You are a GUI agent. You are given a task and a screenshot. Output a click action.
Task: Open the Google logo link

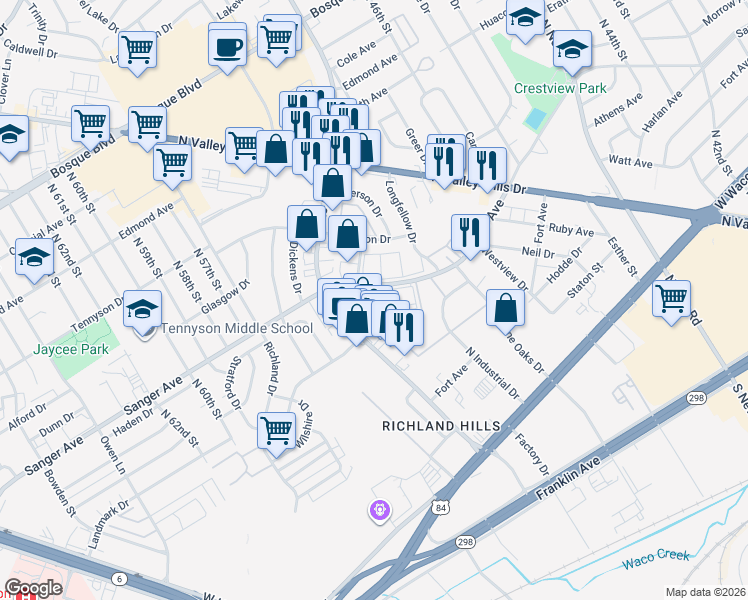(x=33, y=588)
